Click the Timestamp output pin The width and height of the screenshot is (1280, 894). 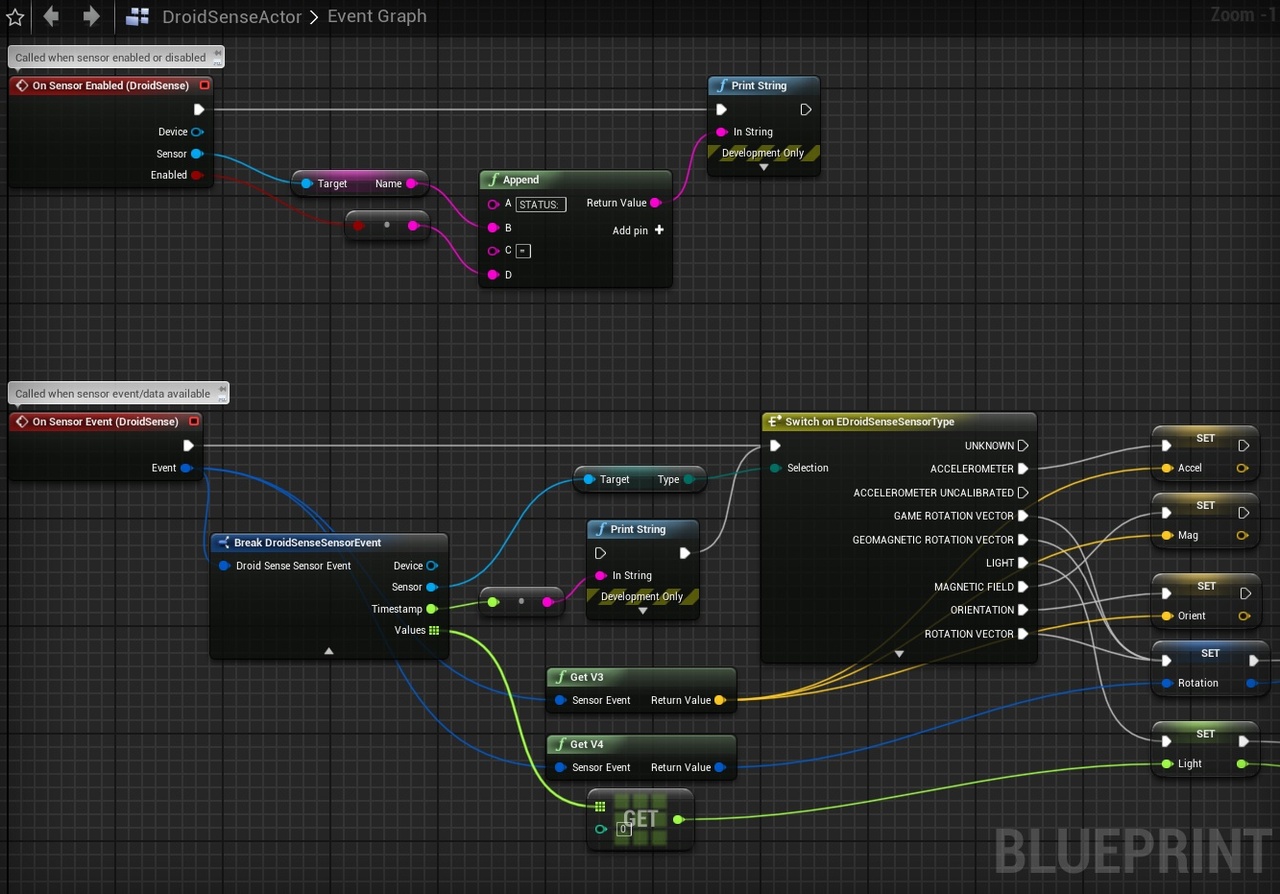pyautogui.click(x=432, y=609)
